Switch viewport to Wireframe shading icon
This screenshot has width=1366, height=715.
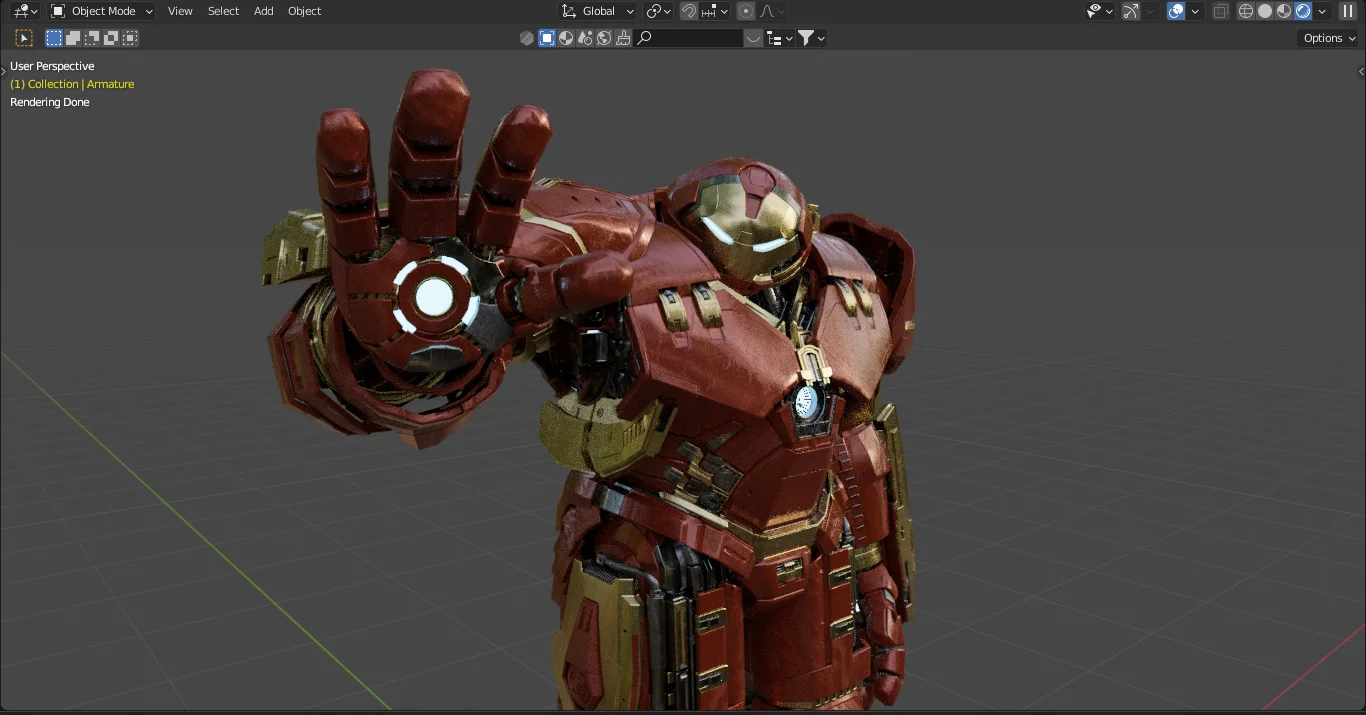coord(1245,11)
